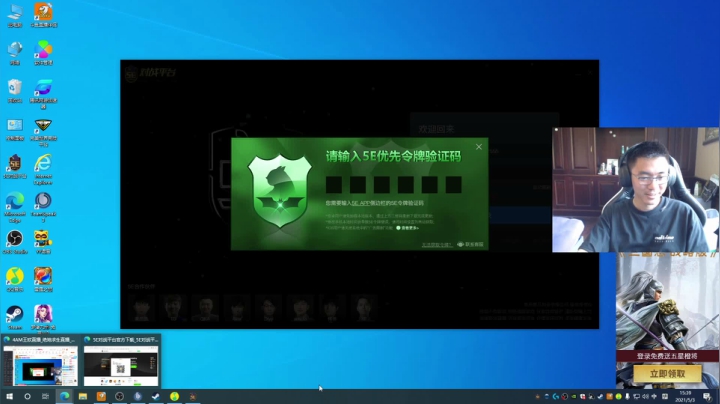
Task: Open Task View on the taskbar
Action: (45, 396)
